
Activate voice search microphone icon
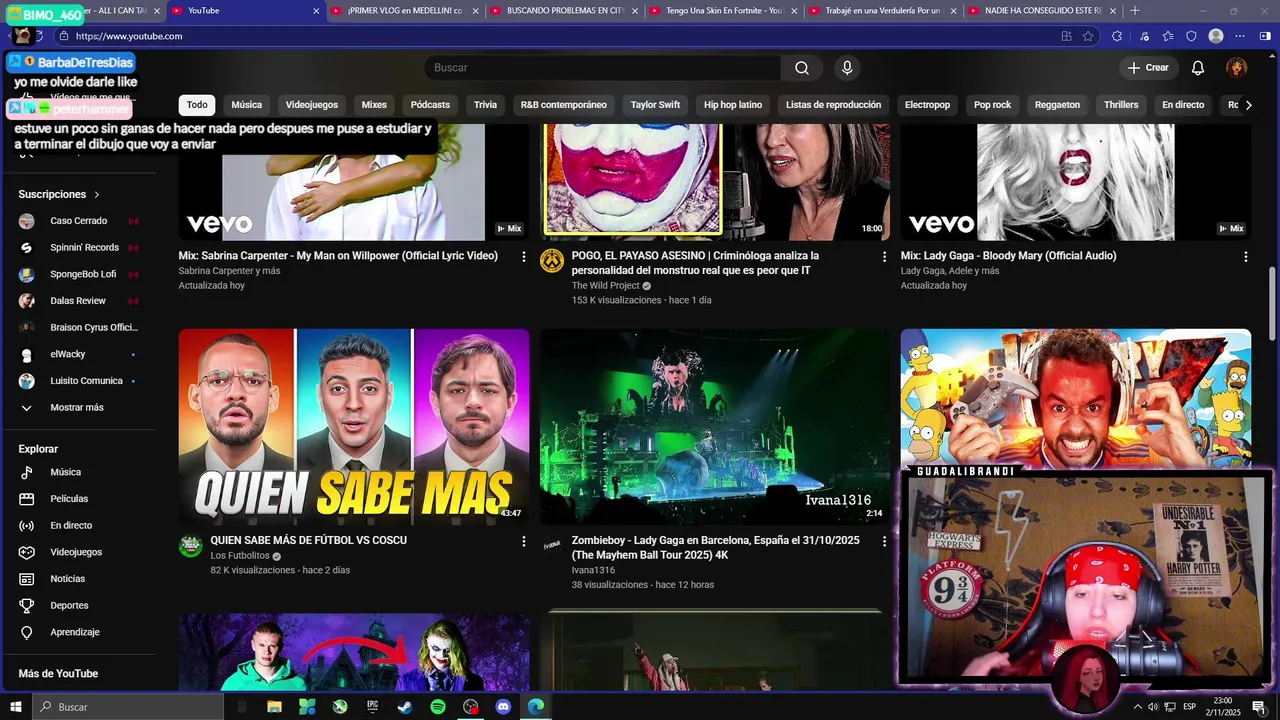pos(847,68)
